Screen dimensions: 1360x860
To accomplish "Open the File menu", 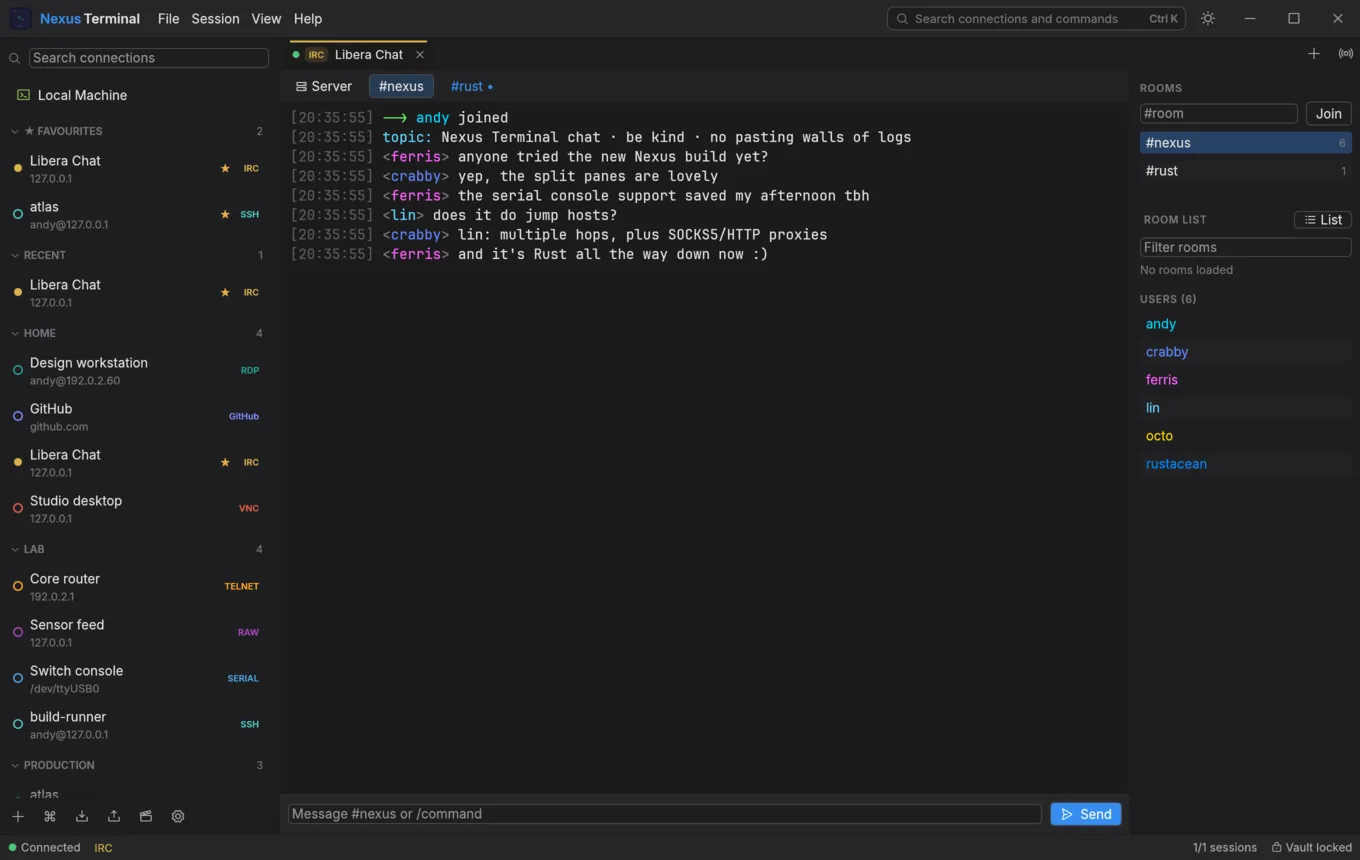I will click(x=168, y=18).
